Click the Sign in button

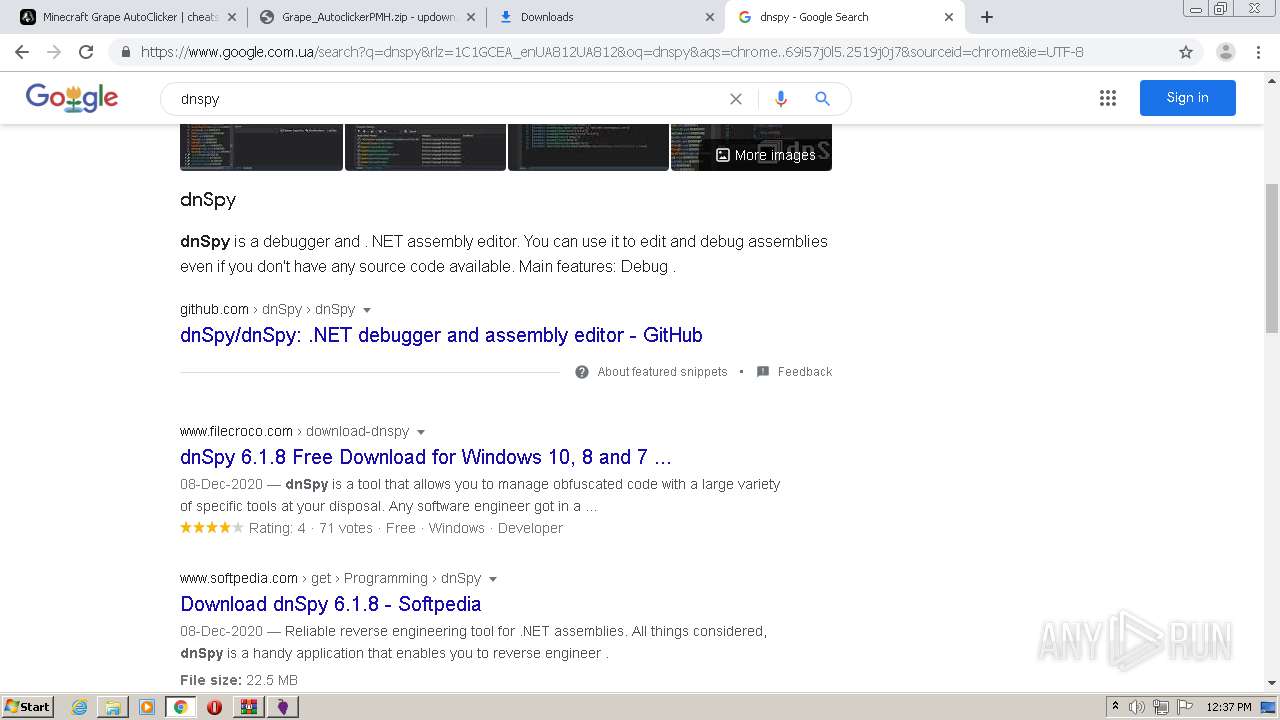(1187, 97)
